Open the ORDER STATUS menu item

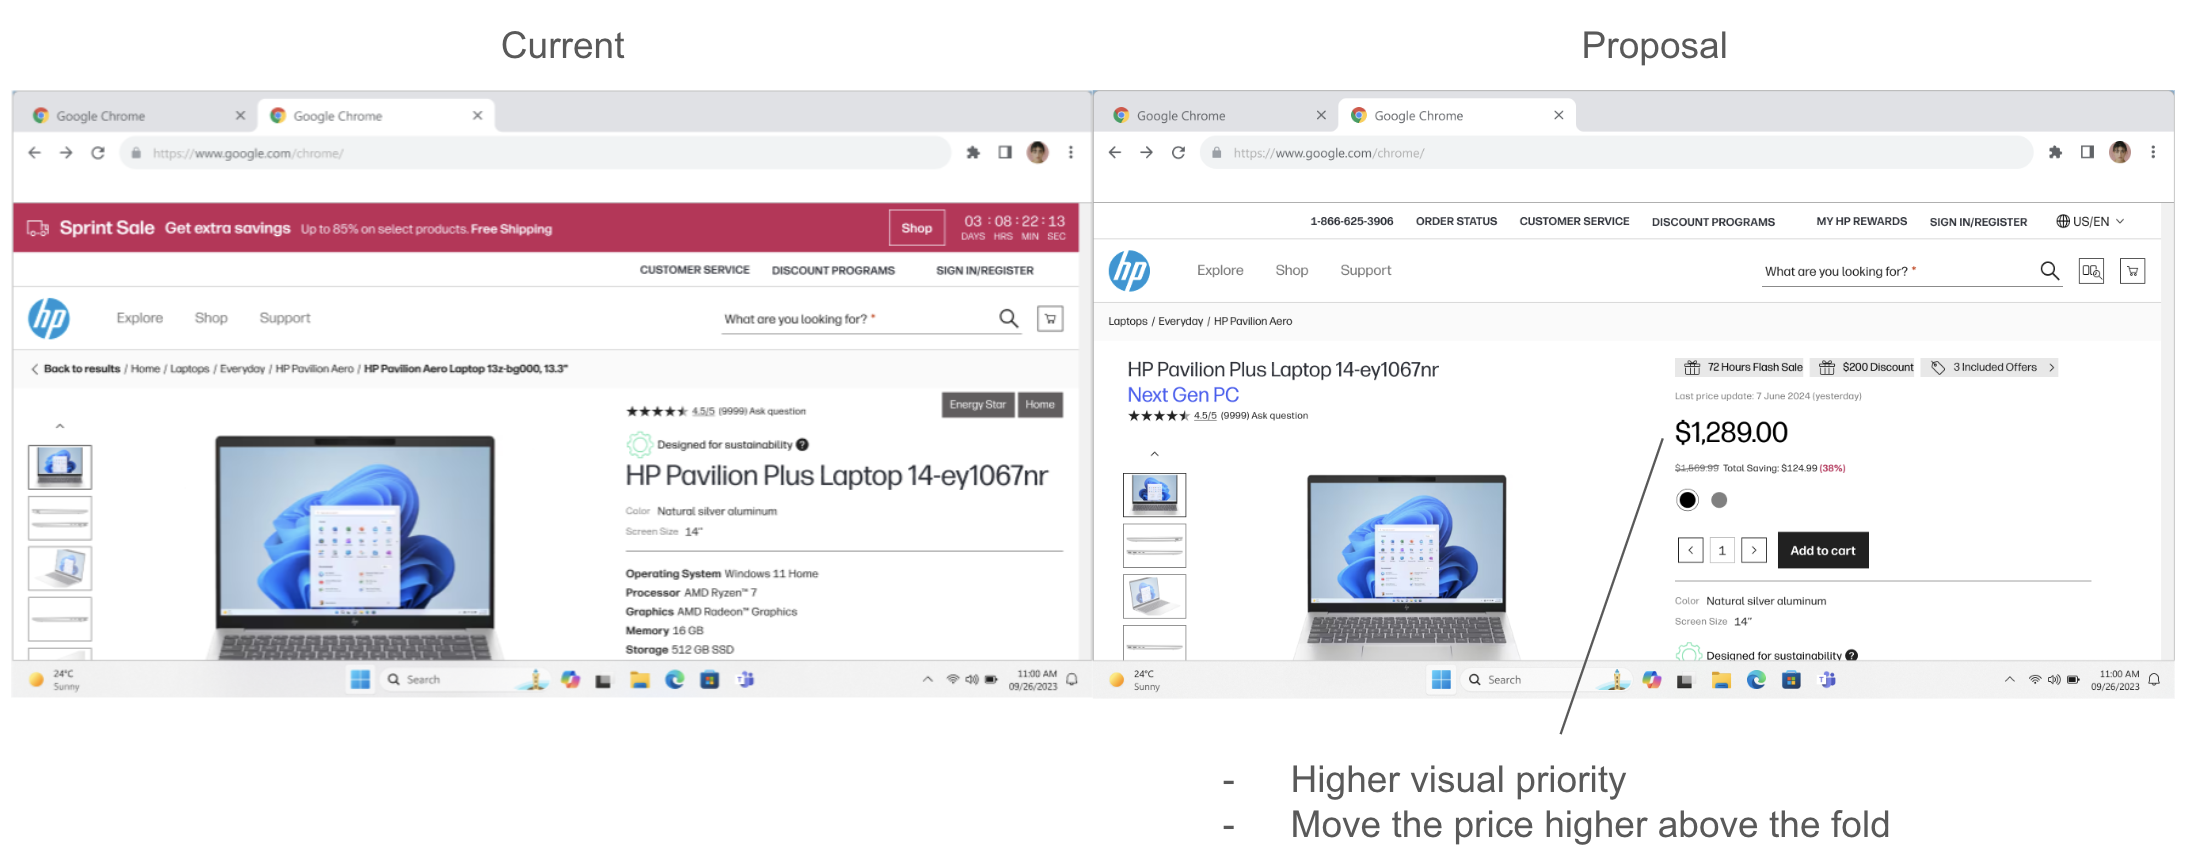(1456, 222)
